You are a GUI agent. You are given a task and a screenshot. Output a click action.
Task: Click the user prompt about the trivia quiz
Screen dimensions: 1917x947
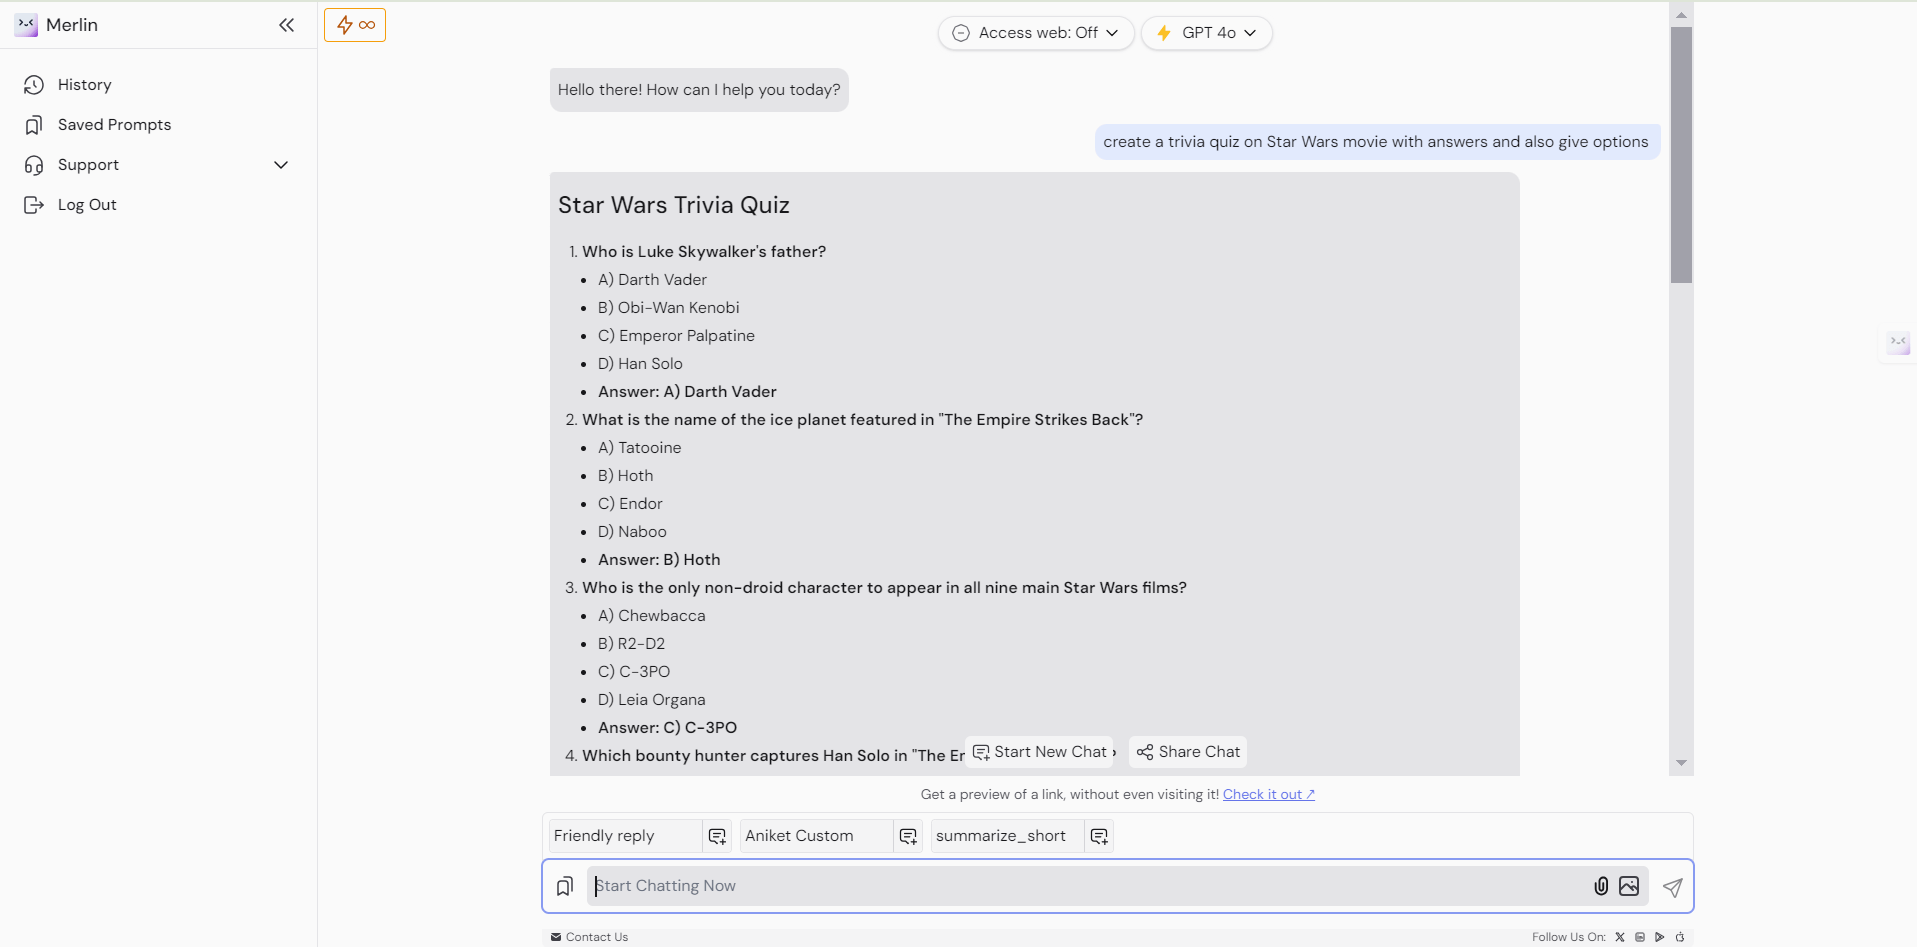[1376, 142]
